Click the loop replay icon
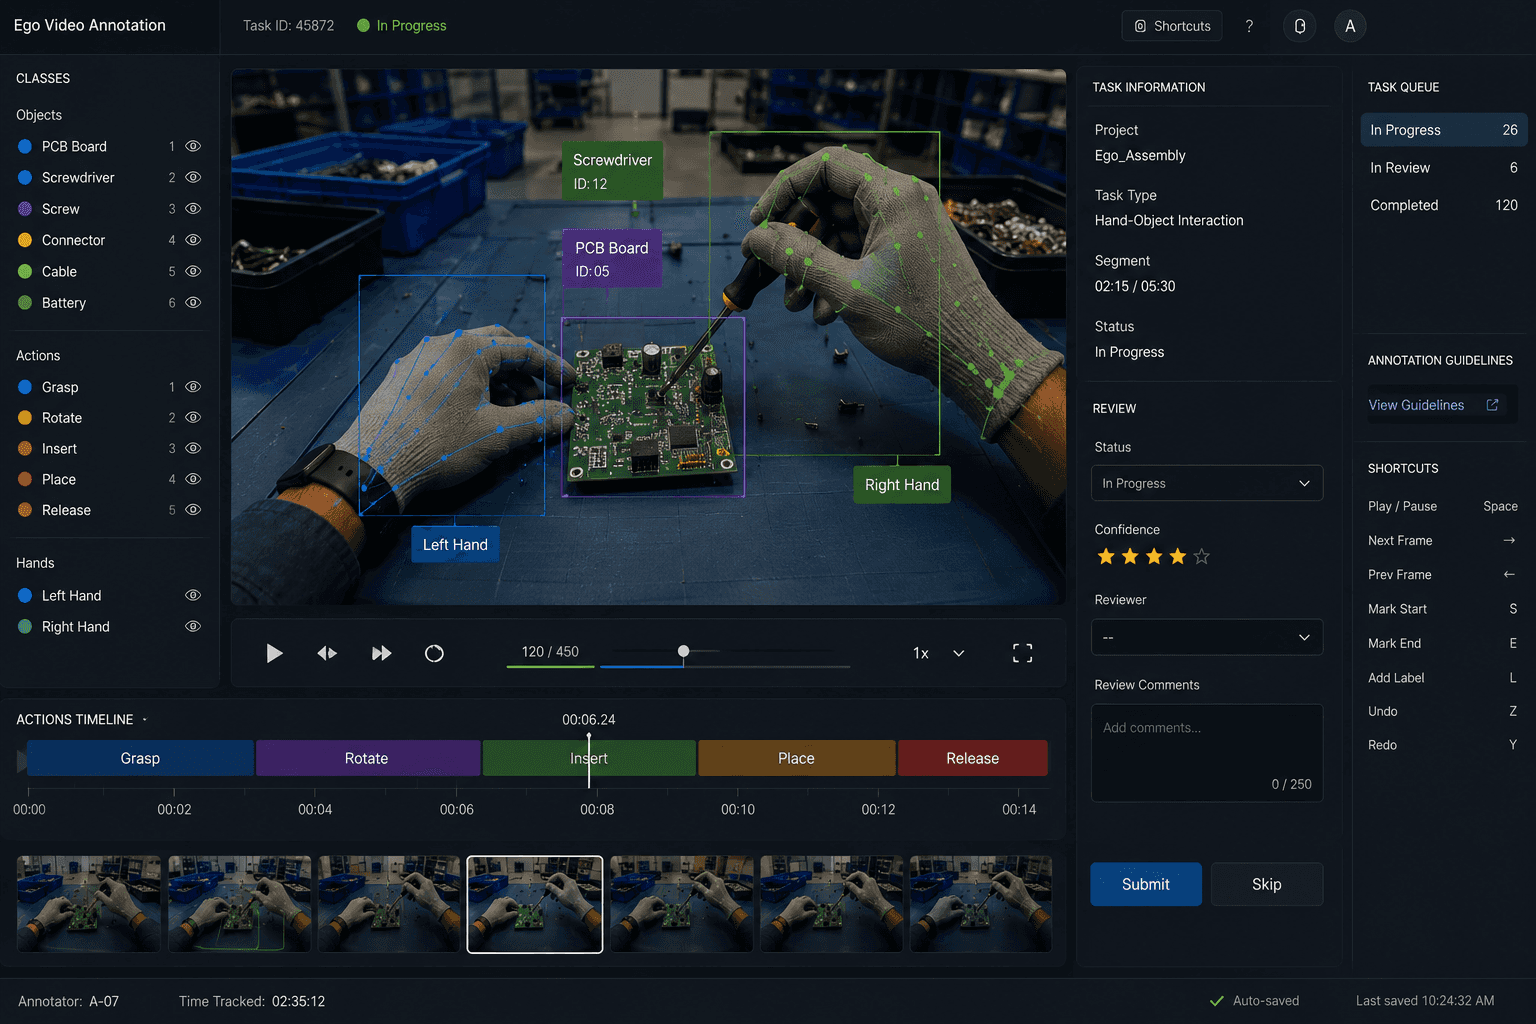This screenshot has height=1024, width=1536. tap(434, 653)
